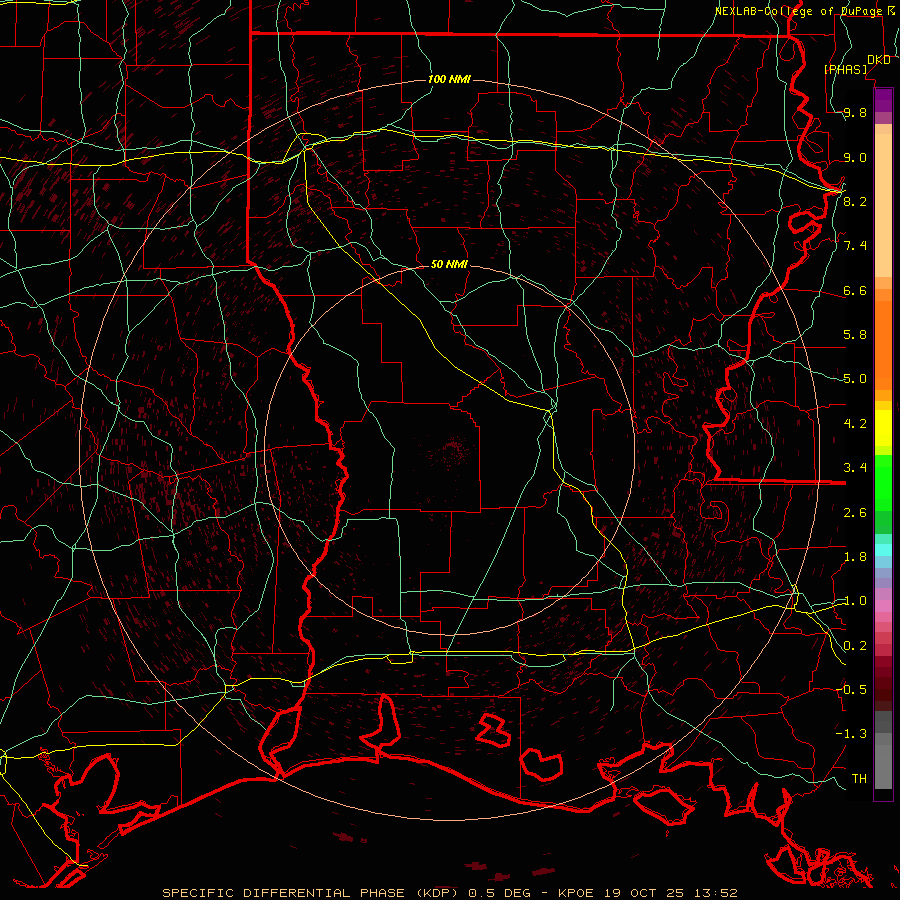Click the purple top segment of color bar
This screenshot has width=900, height=900.
click(x=883, y=100)
